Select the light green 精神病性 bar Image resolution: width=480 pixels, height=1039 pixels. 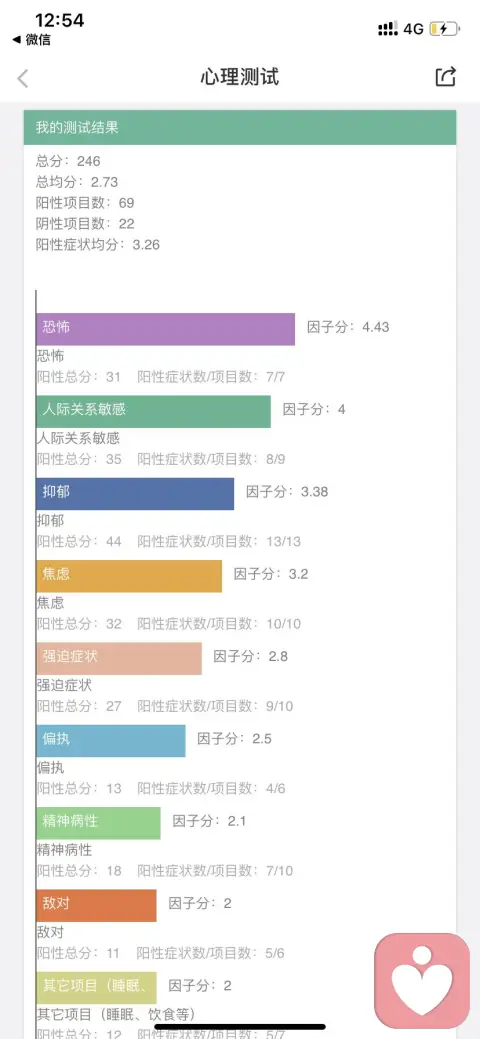98,823
